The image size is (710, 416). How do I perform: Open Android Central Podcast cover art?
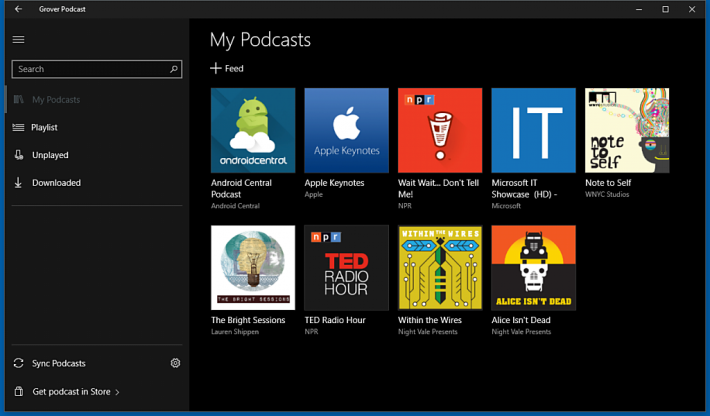[x=253, y=130]
